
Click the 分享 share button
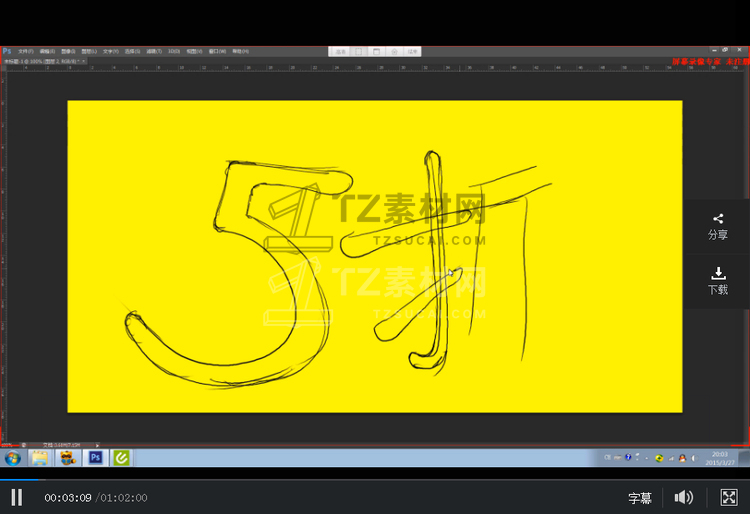tap(717, 227)
